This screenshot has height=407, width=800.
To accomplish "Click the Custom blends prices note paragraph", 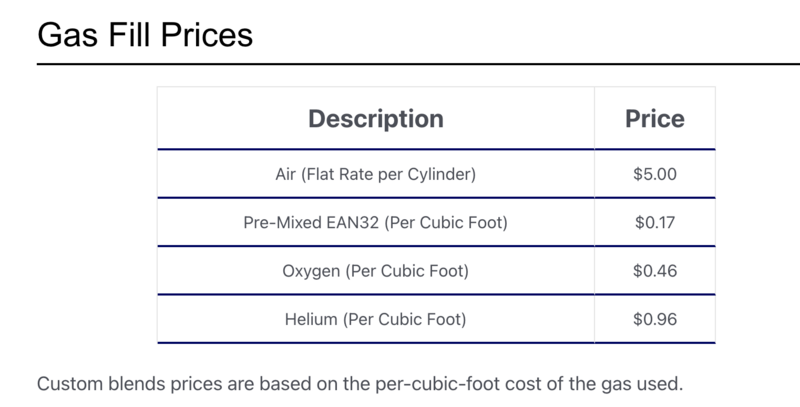I will [359, 383].
